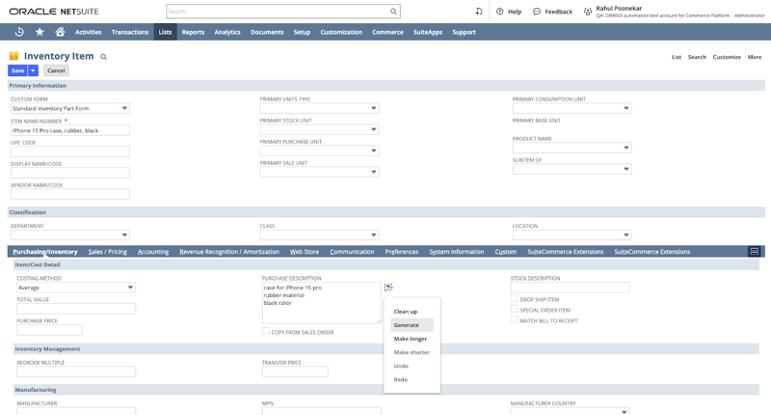The image size is (771, 415).
Task: Click the Text Enhance icon next to Purchase Description
Action: tap(388, 288)
